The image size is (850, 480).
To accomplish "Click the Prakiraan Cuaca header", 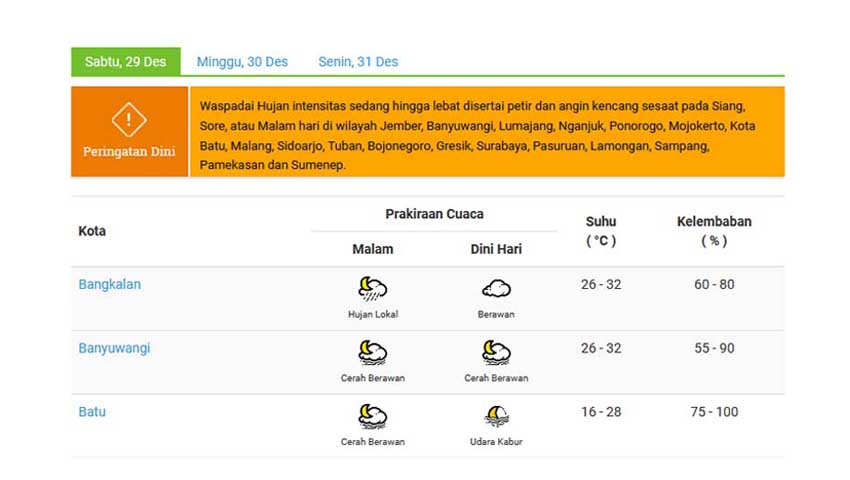I will pyautogui.click(x=434, y=214).
